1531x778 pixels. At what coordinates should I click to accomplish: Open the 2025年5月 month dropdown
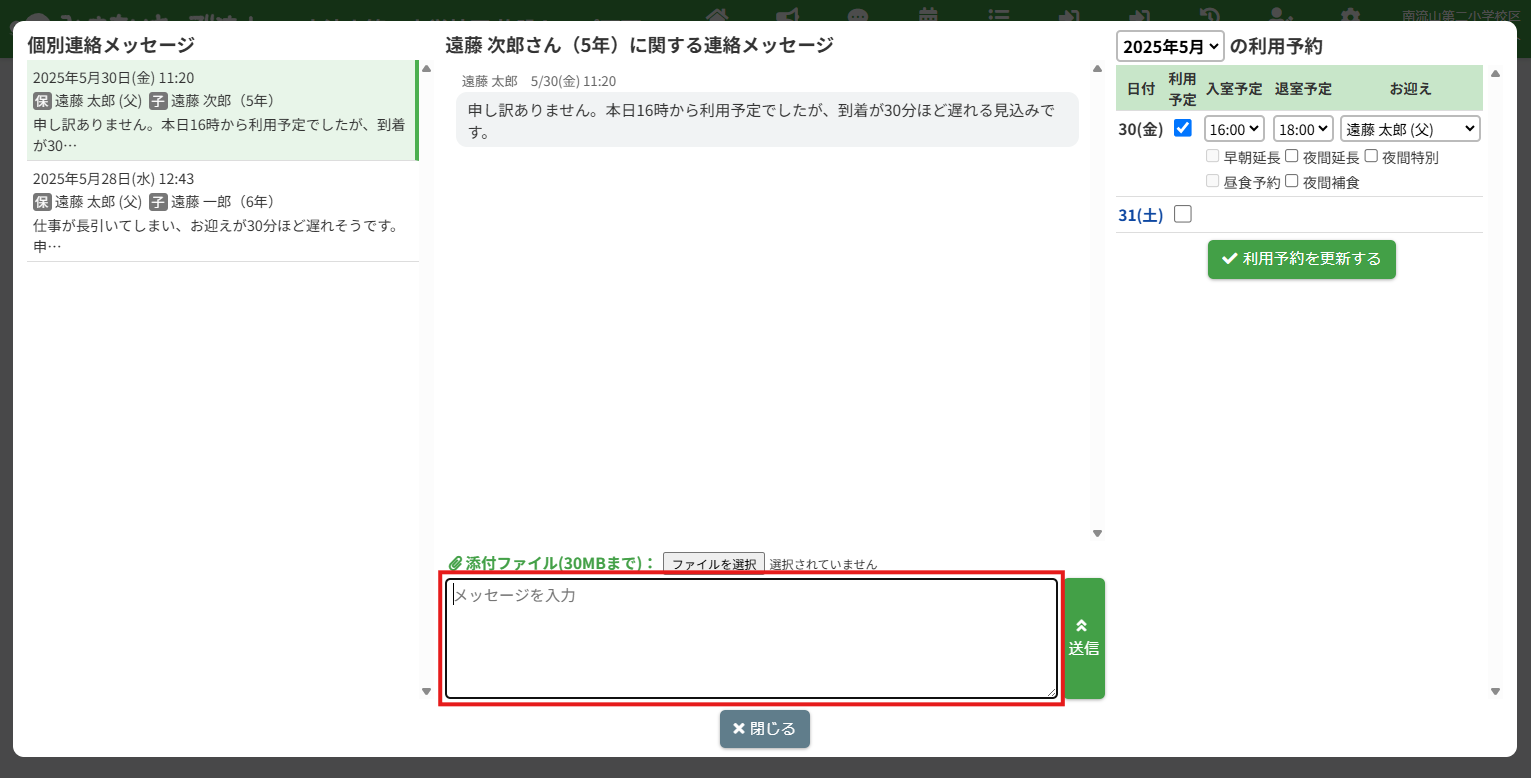tap(1169, 46)
